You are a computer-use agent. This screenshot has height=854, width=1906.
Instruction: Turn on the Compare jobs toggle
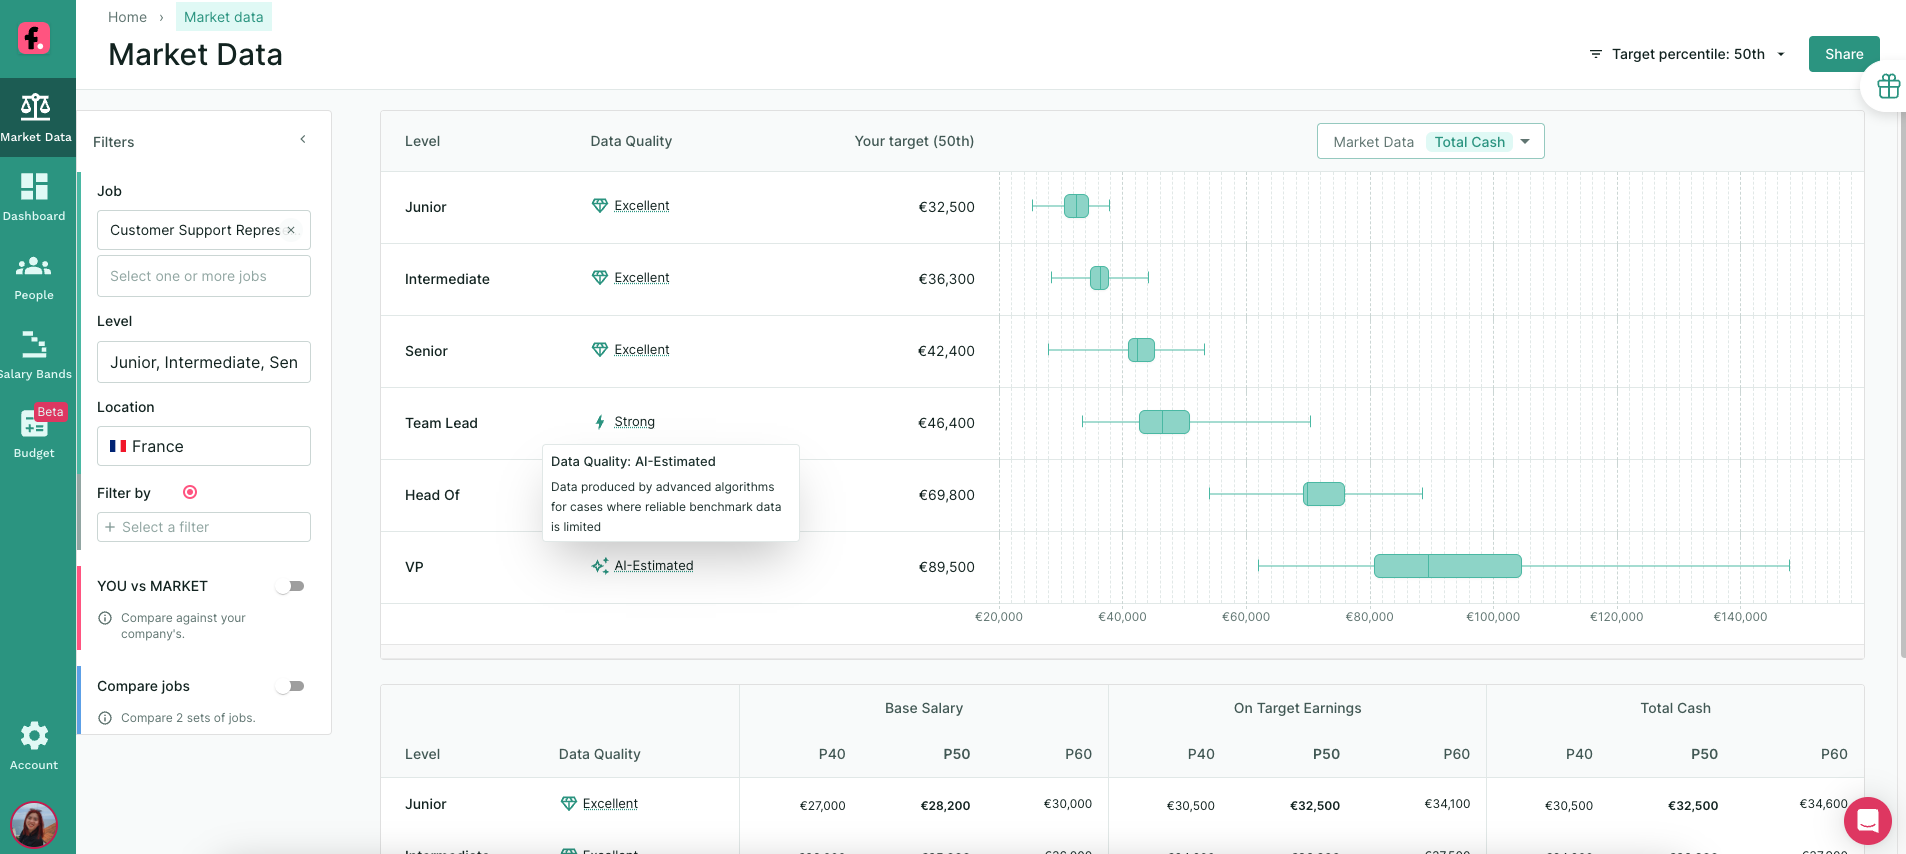(290, 686)
